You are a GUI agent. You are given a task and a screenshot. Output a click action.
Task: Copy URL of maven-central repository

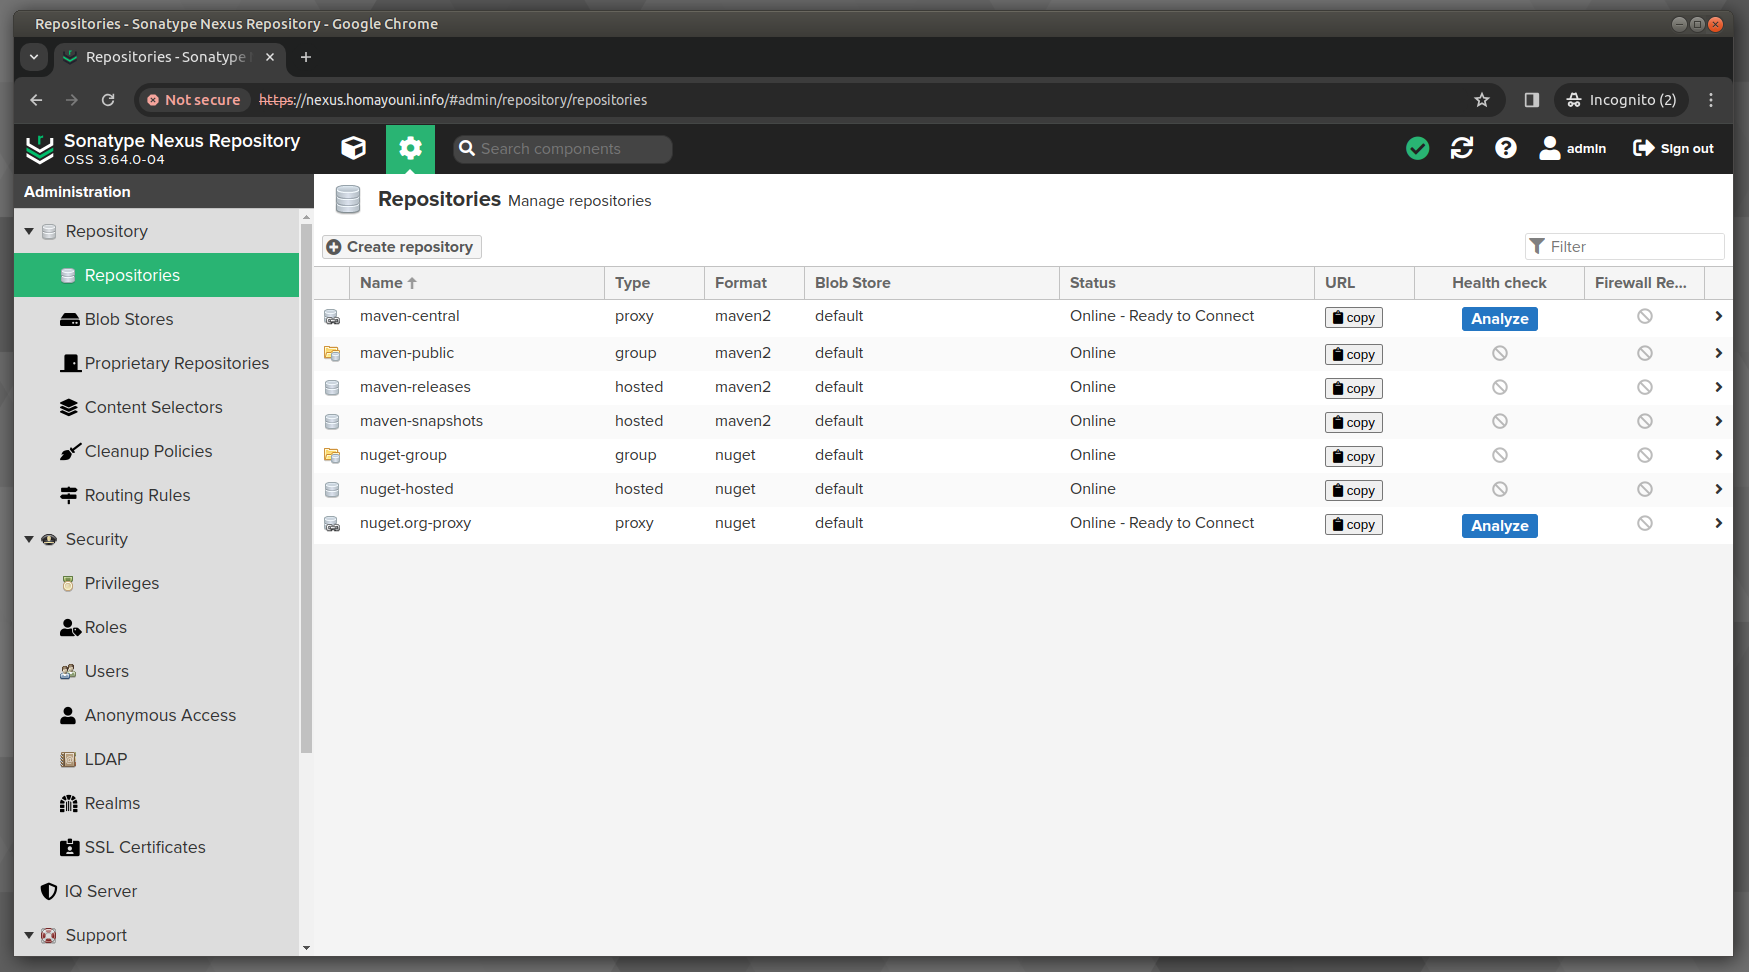pyautogui.click(x=1354, y=318)
